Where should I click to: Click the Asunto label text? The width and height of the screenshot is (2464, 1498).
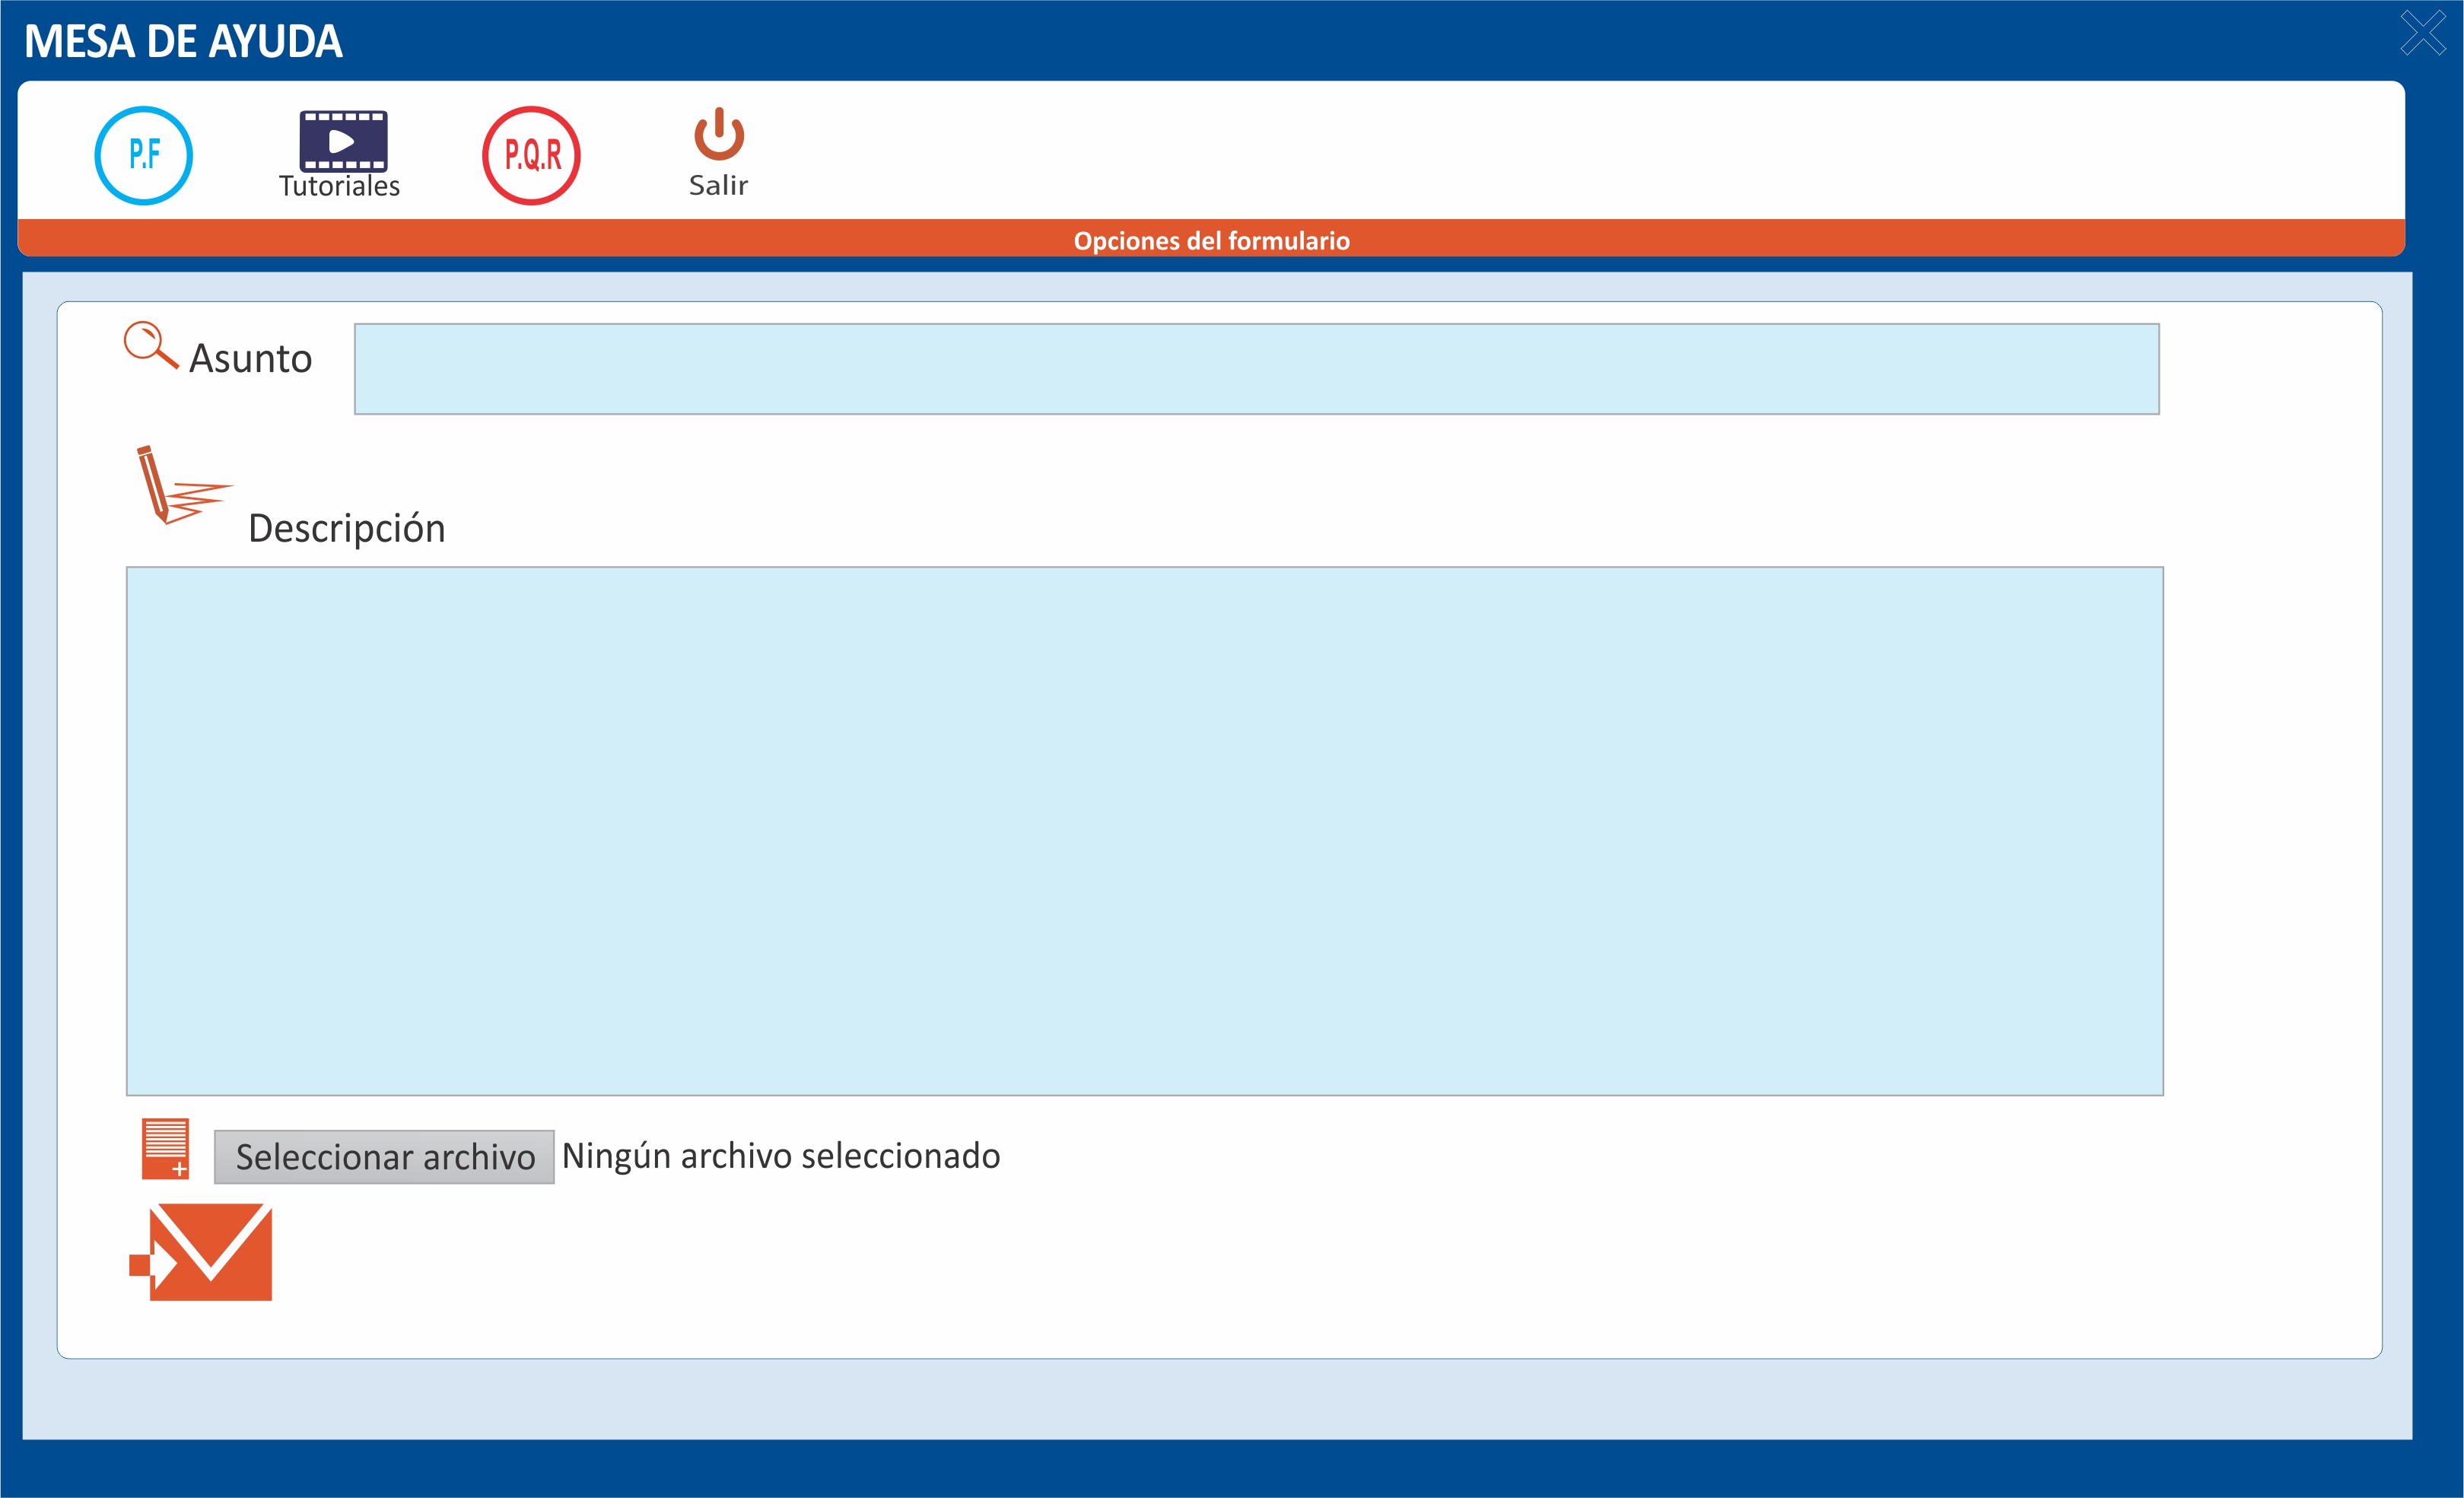click(x=250, y=359)
